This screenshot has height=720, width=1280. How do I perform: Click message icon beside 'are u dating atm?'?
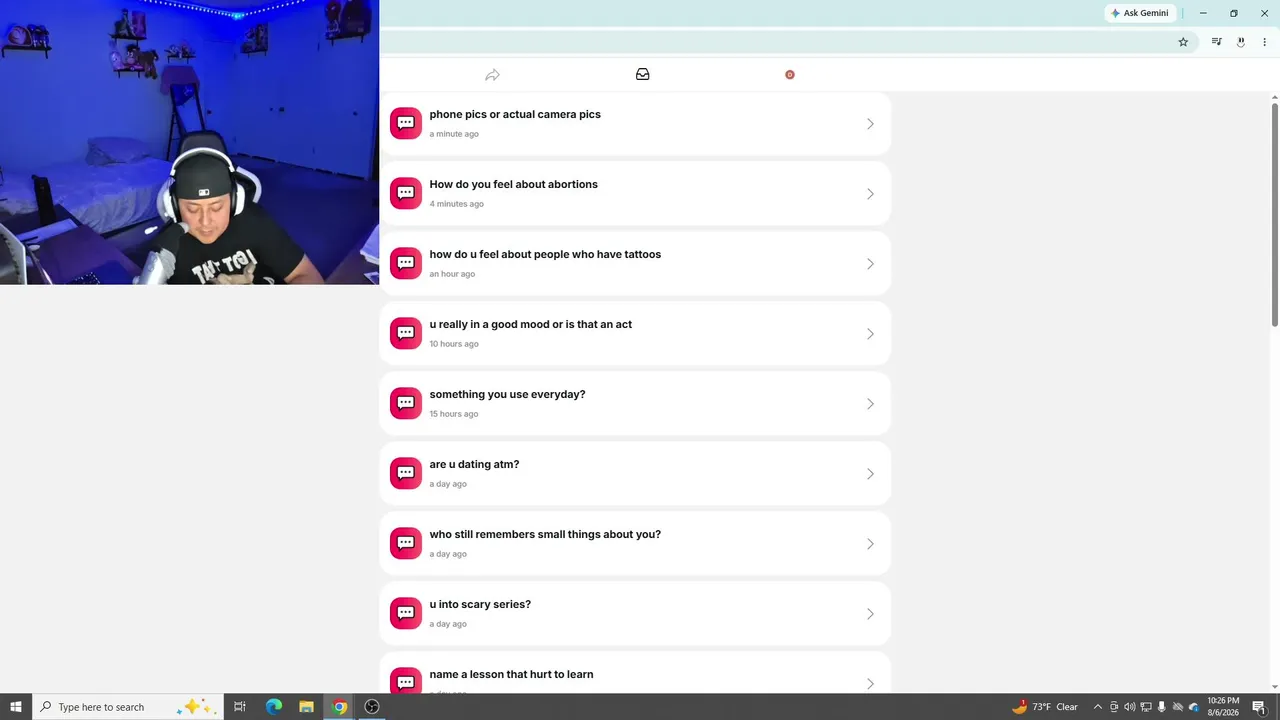(x=406, y=473)
